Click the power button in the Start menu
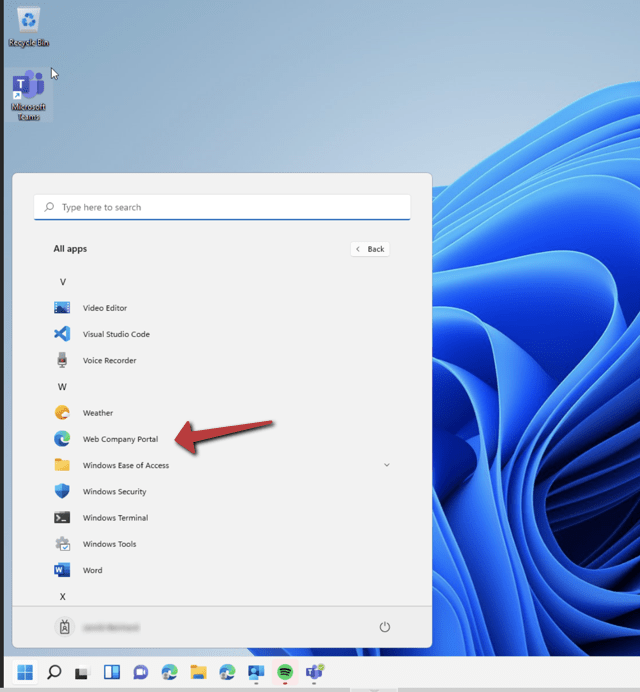 click(x=384, y=627)
